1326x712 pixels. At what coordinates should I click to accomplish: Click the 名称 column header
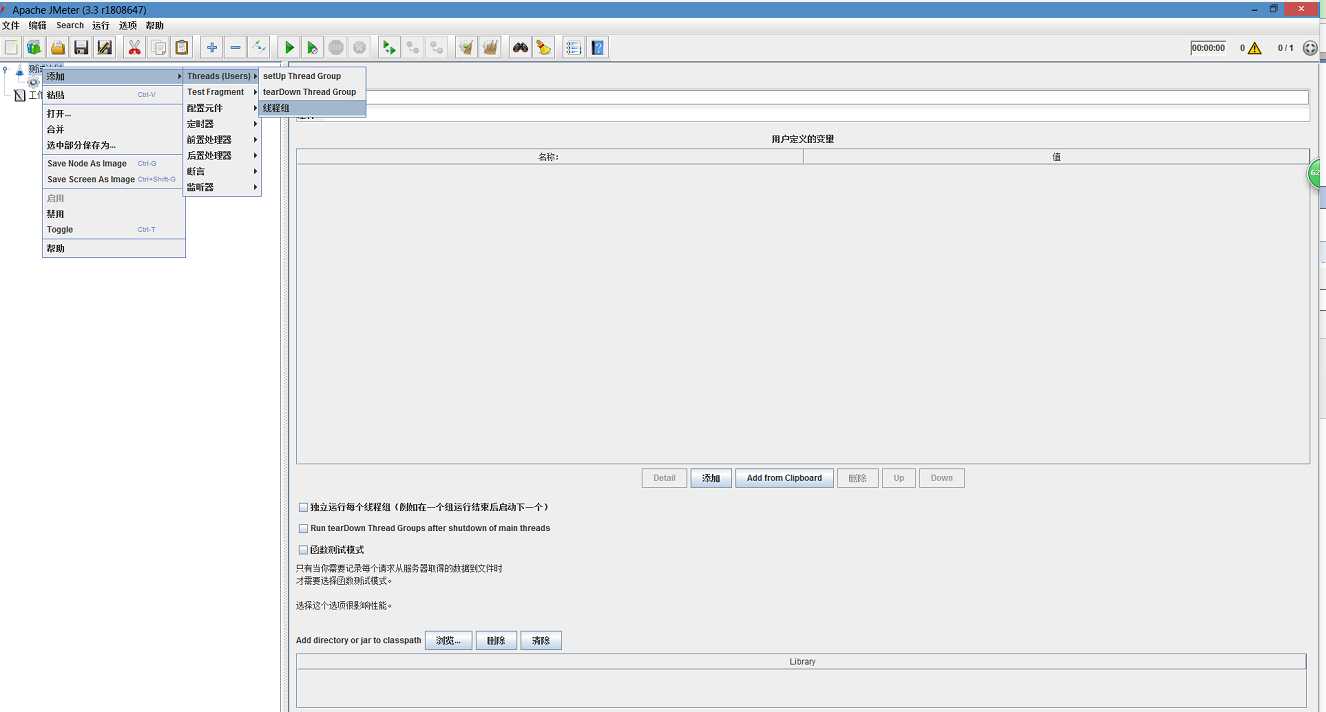click(550, 157)
